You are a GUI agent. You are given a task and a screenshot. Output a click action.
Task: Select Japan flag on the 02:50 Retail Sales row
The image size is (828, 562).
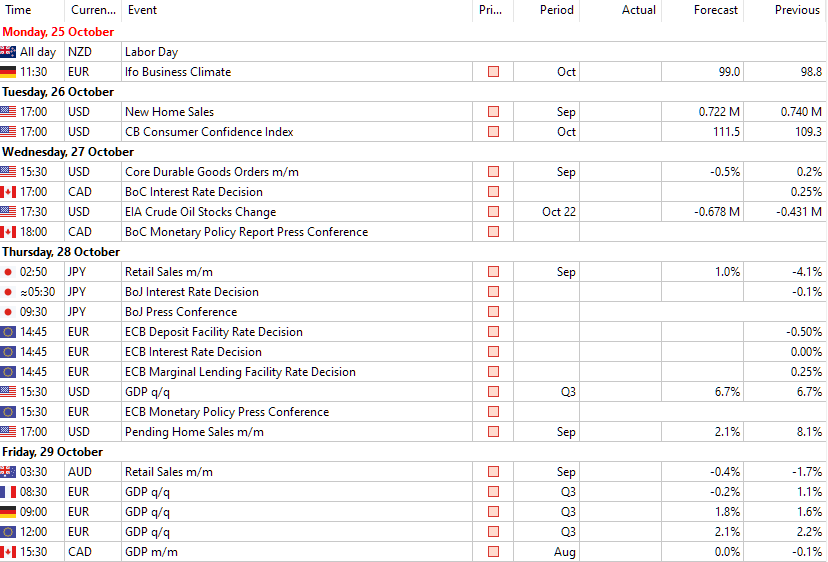[8, 272]
